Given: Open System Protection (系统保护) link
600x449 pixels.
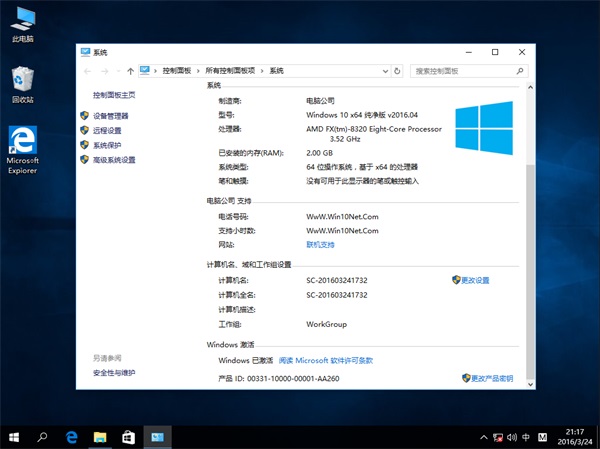Looking at the screenshot, I should click(106, 145).
